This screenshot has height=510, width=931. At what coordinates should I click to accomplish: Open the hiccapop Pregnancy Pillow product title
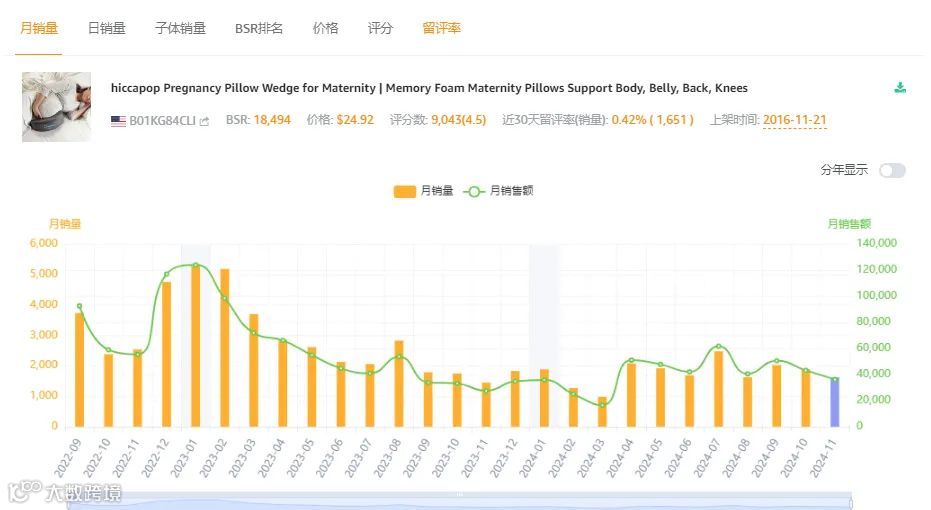pyautogui.click(x=429, y=88)
